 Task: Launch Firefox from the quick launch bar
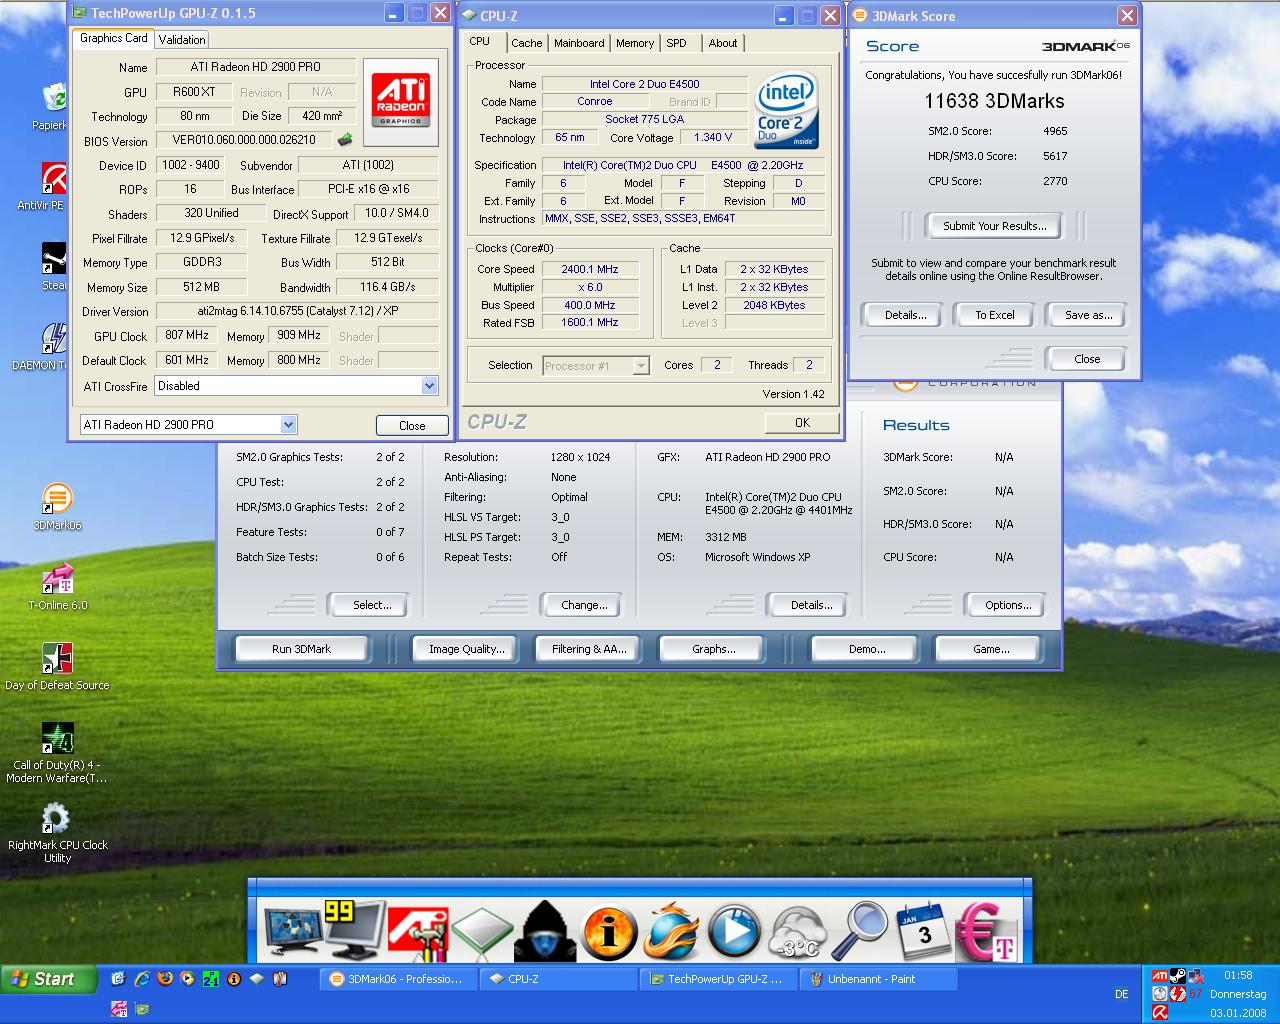pyautogui.click(x=165, y=979)
